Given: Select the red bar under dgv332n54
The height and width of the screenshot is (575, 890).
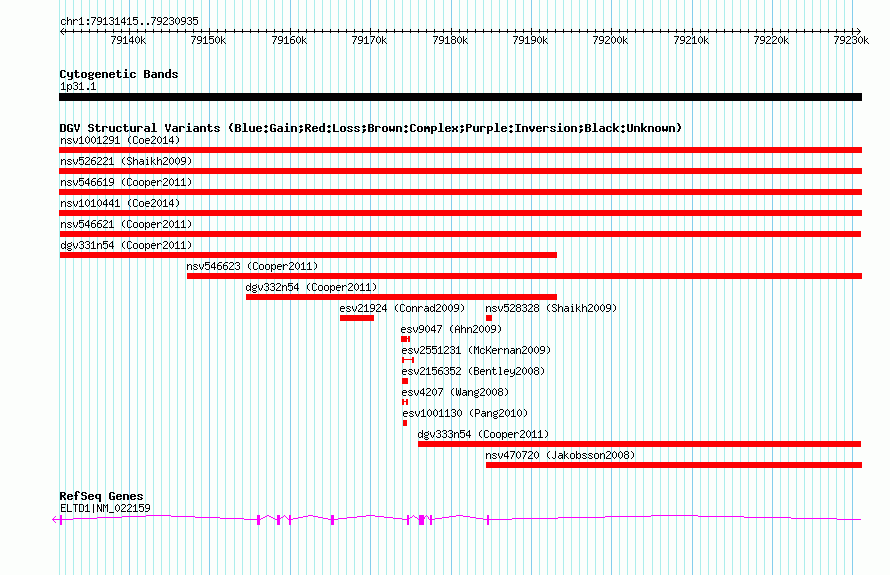Looking at the screenshot, I should [x=401, y=297].
